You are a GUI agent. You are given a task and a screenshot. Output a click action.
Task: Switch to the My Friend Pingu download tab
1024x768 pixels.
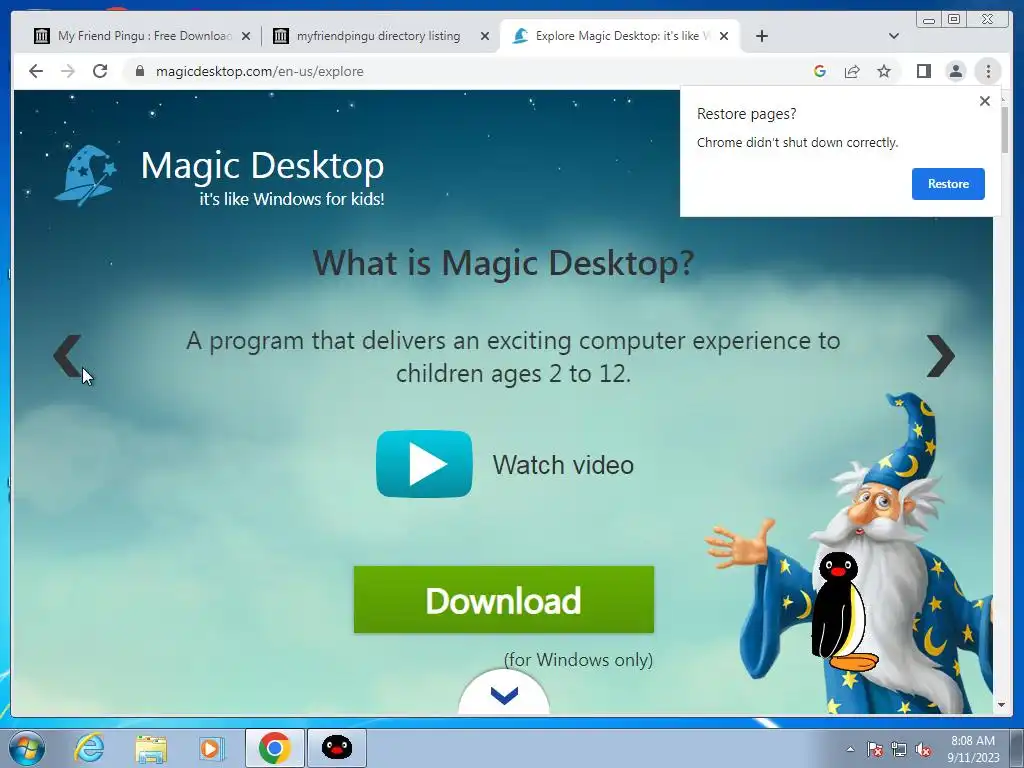tap(142, 36)
